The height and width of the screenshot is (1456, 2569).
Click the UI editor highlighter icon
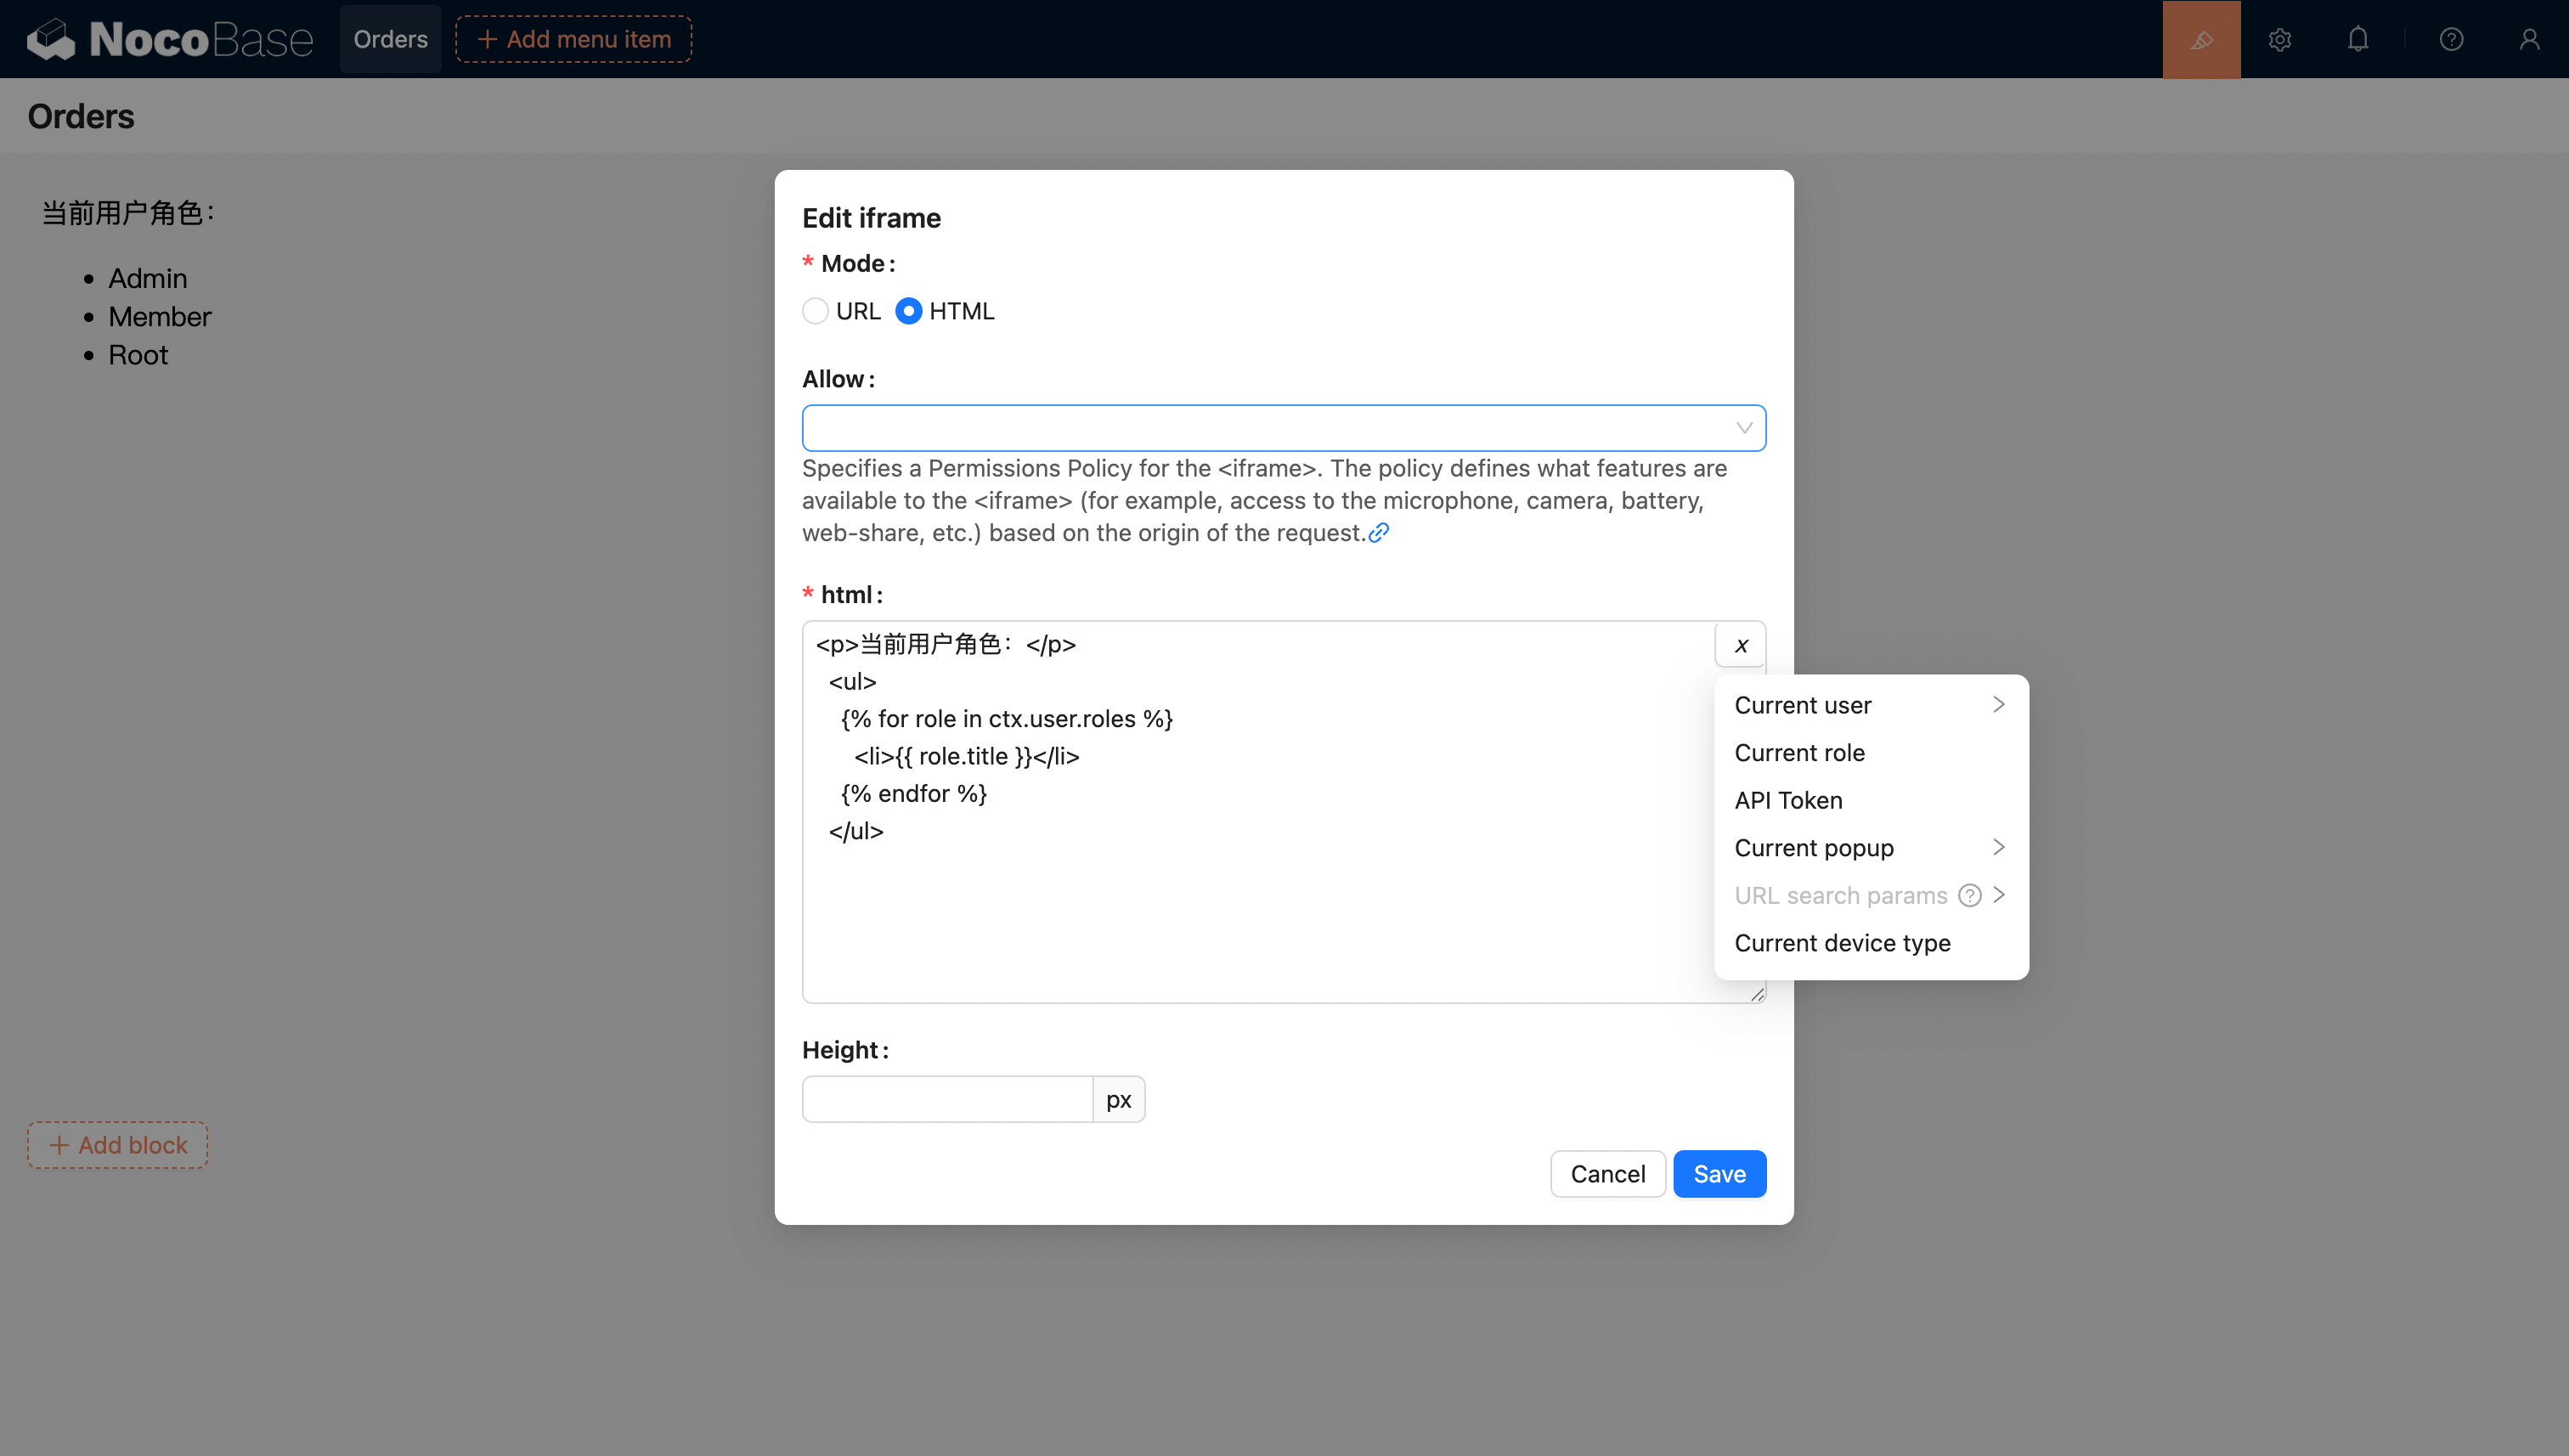(2201, 39)
